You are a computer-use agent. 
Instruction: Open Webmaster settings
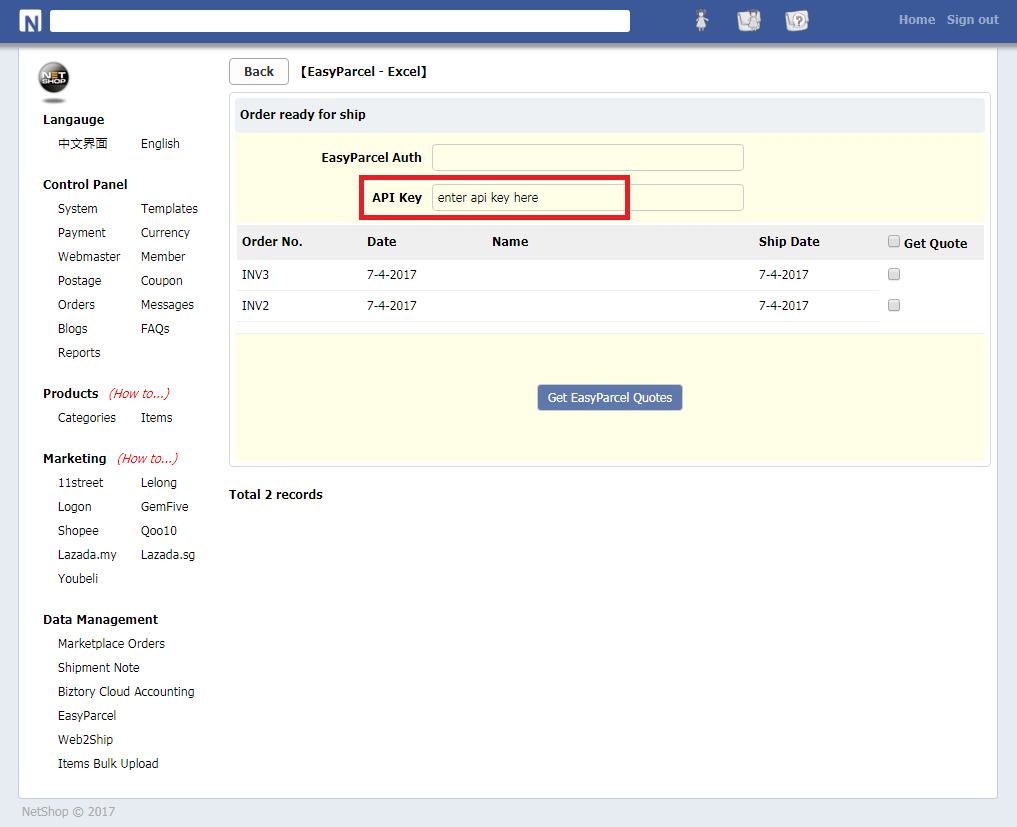click(x=89, y=256)
